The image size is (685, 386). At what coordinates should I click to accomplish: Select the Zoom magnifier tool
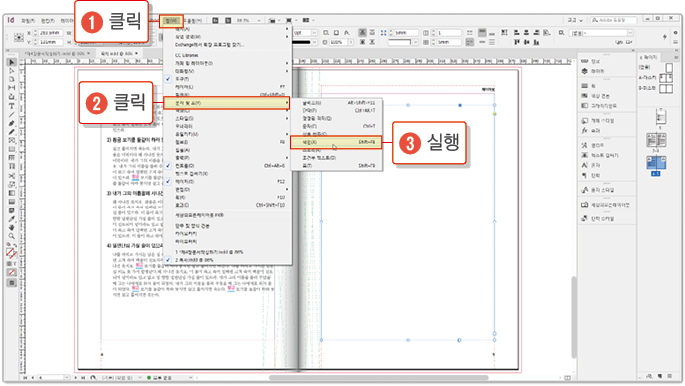coord(12,236)
